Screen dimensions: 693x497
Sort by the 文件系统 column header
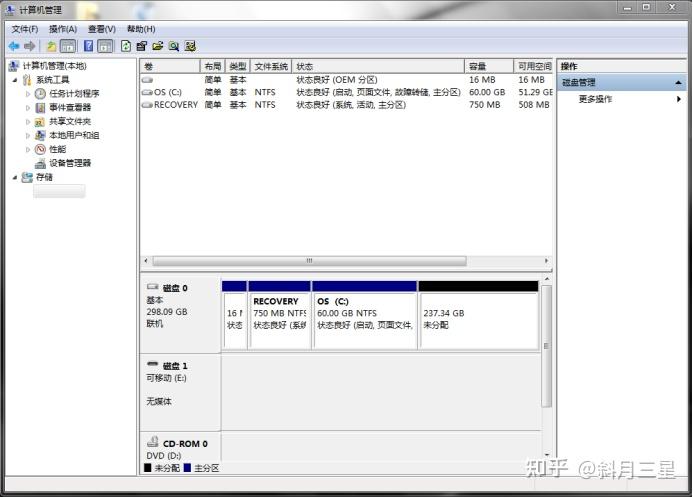click(271, 67)
